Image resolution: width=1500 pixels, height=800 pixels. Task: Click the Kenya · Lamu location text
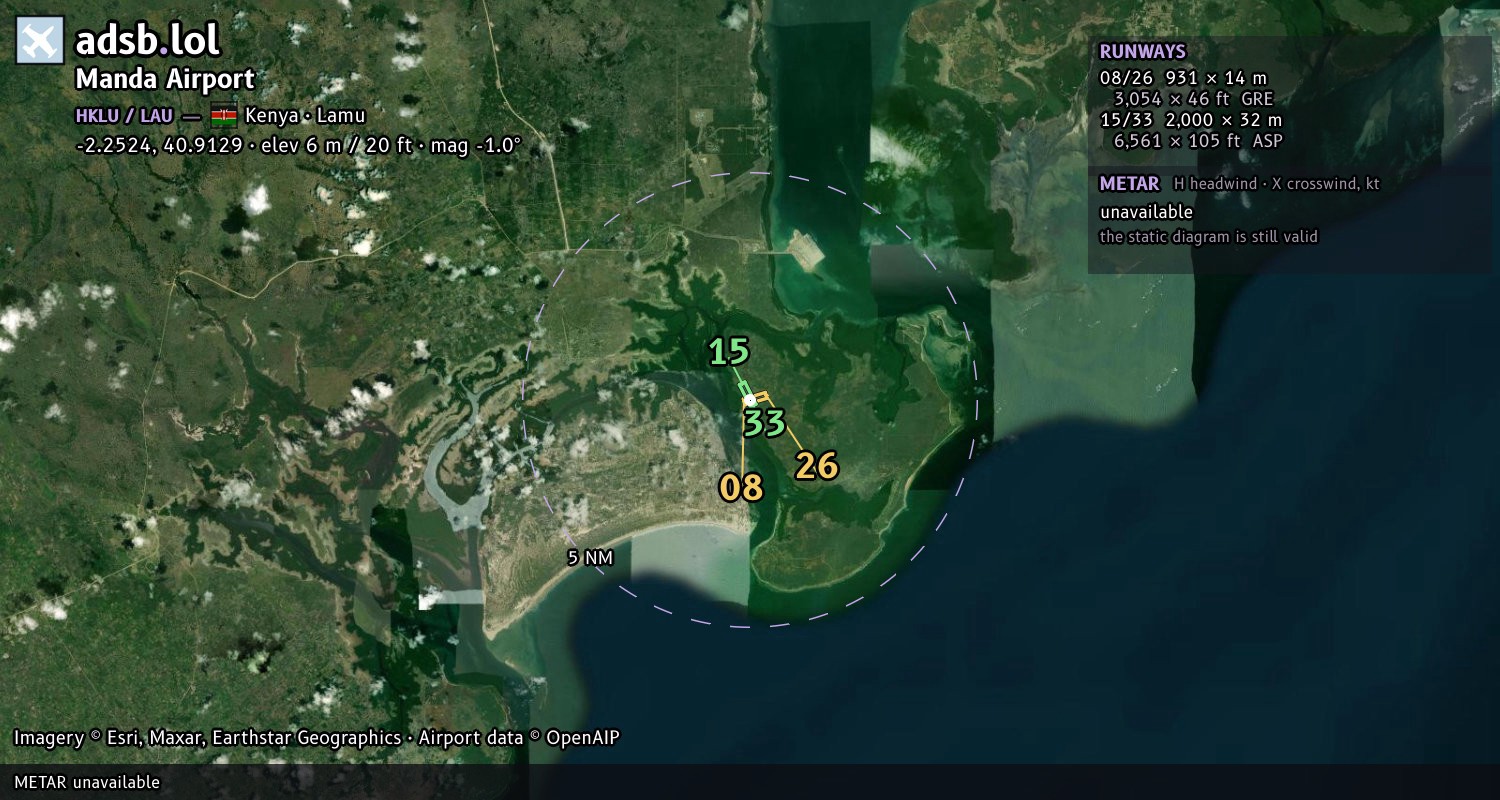[305, 116]
